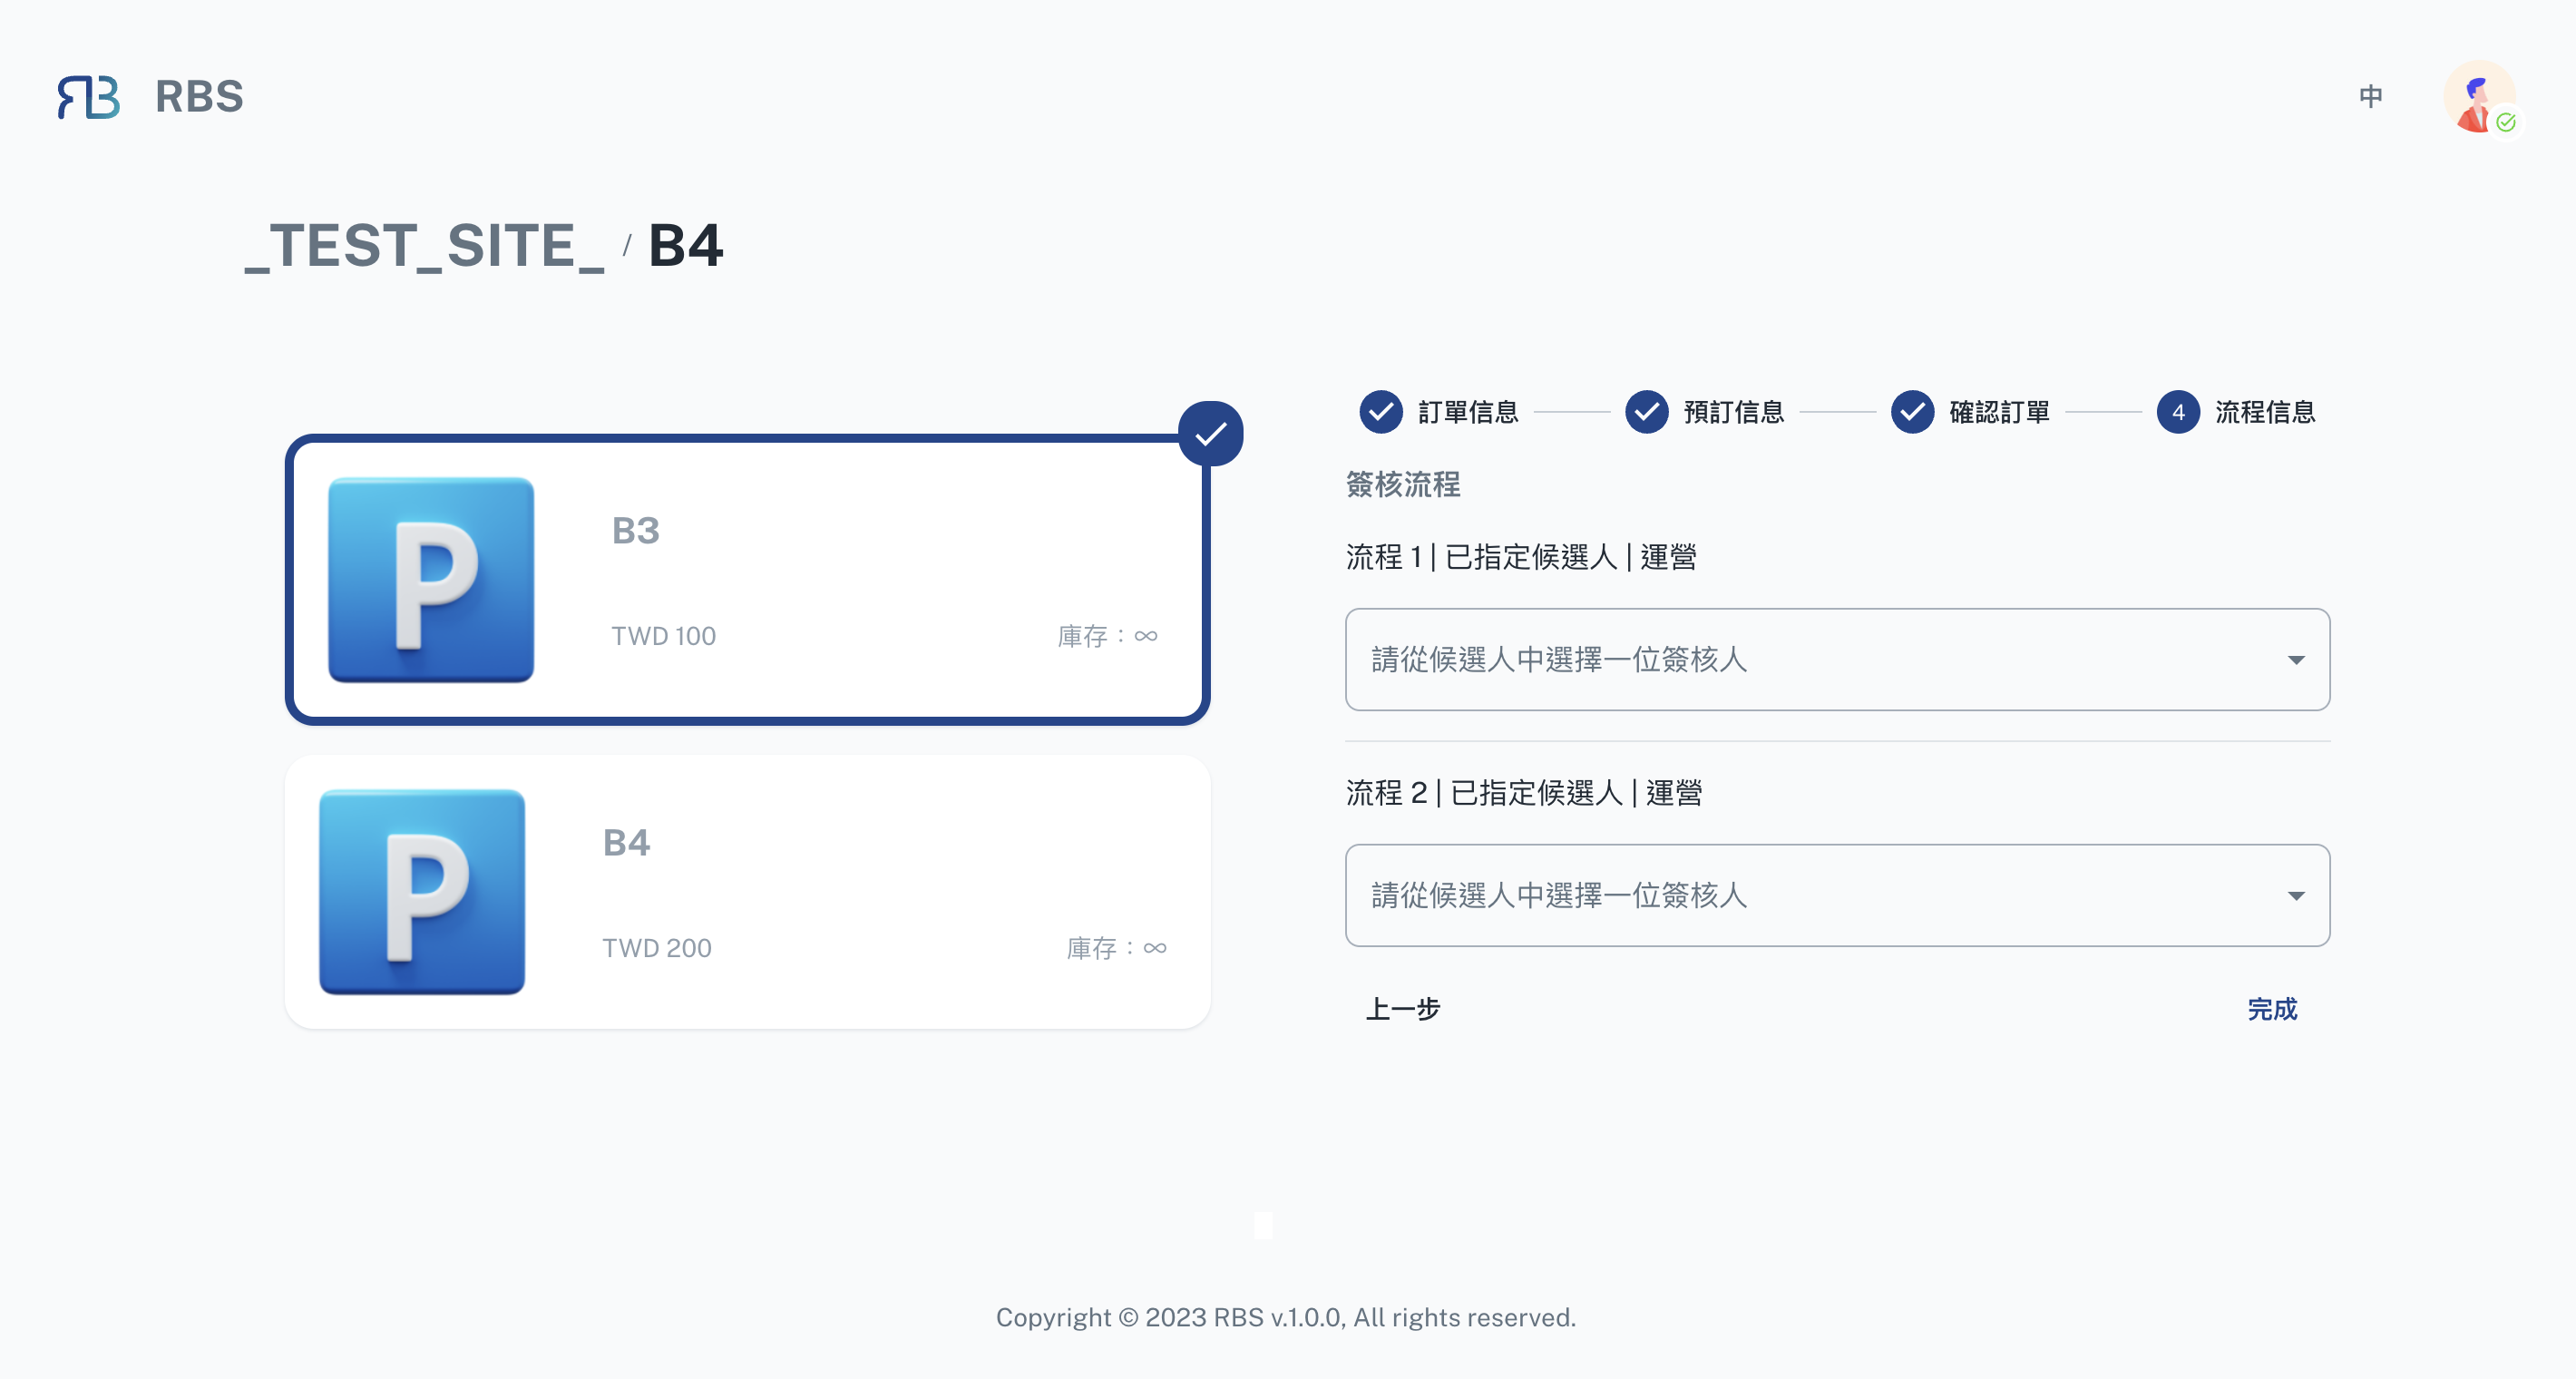Image resolution: width=2576 pixels, height=1379 pixels.
Task: Deselect the B3 card checkmark badge
Action: click(1210, 434)
